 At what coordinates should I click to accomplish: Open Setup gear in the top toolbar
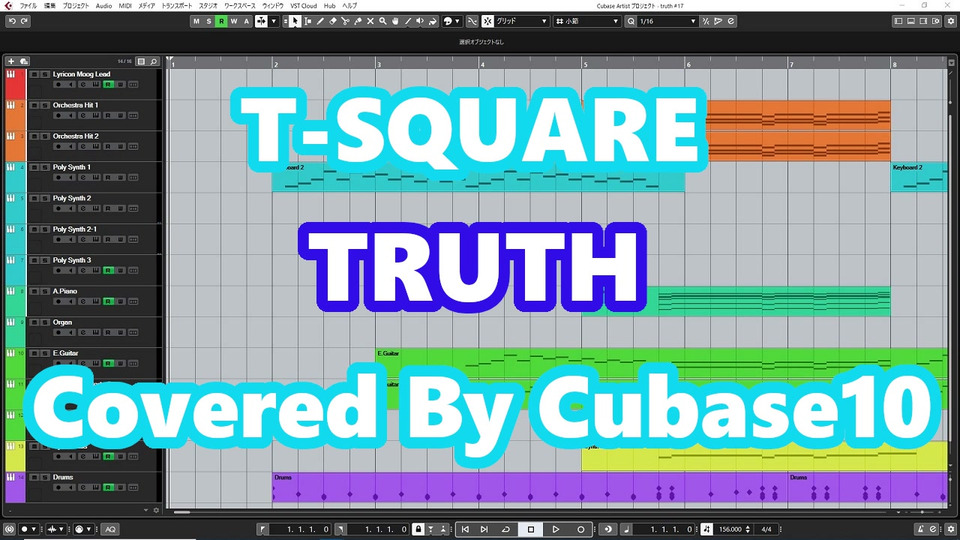click(x=950, y=21)
